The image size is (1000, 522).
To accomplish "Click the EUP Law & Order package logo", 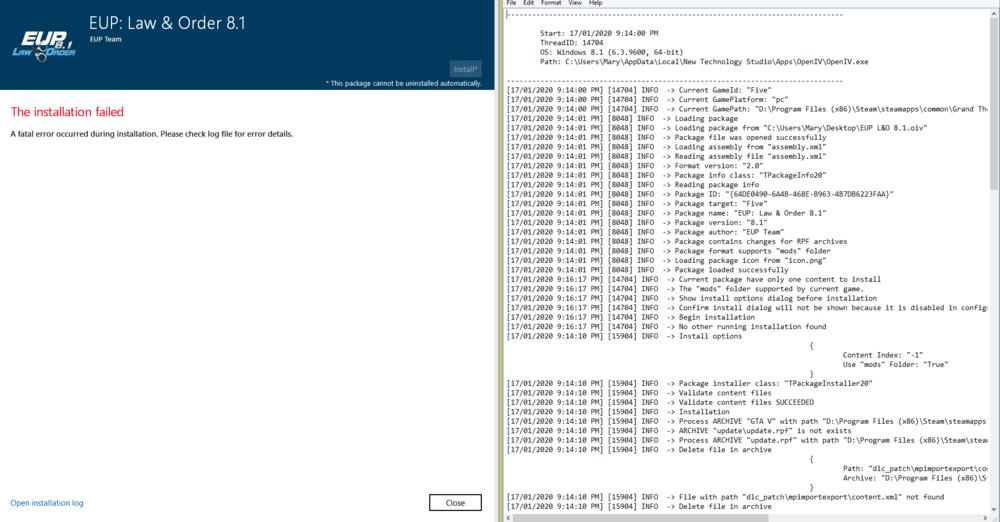I will (43, 46).
